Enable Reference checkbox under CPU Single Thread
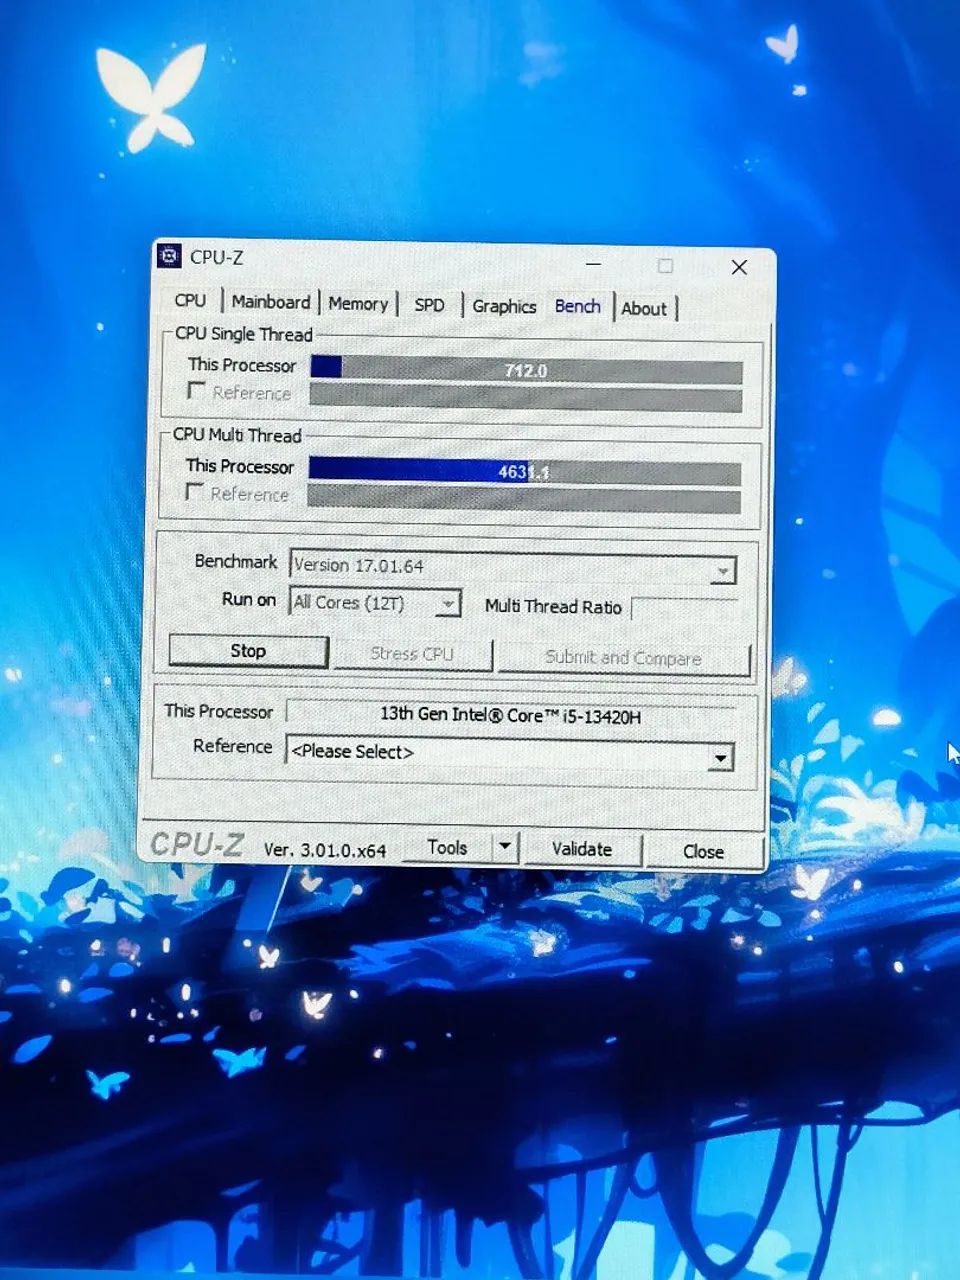 (x=197, y=391)
